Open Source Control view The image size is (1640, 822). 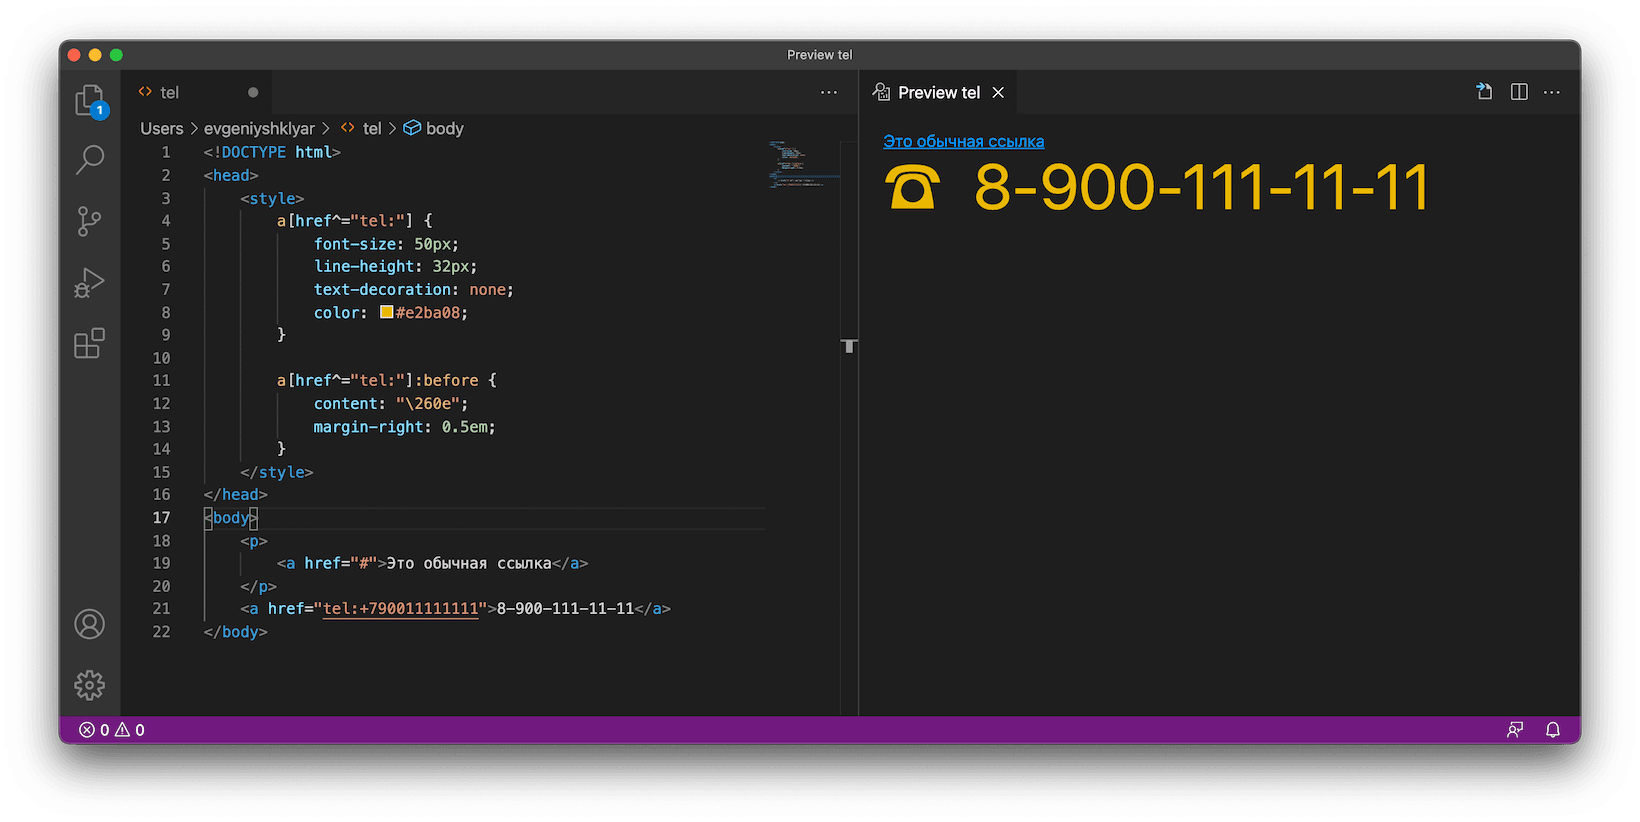coord(89,221)
